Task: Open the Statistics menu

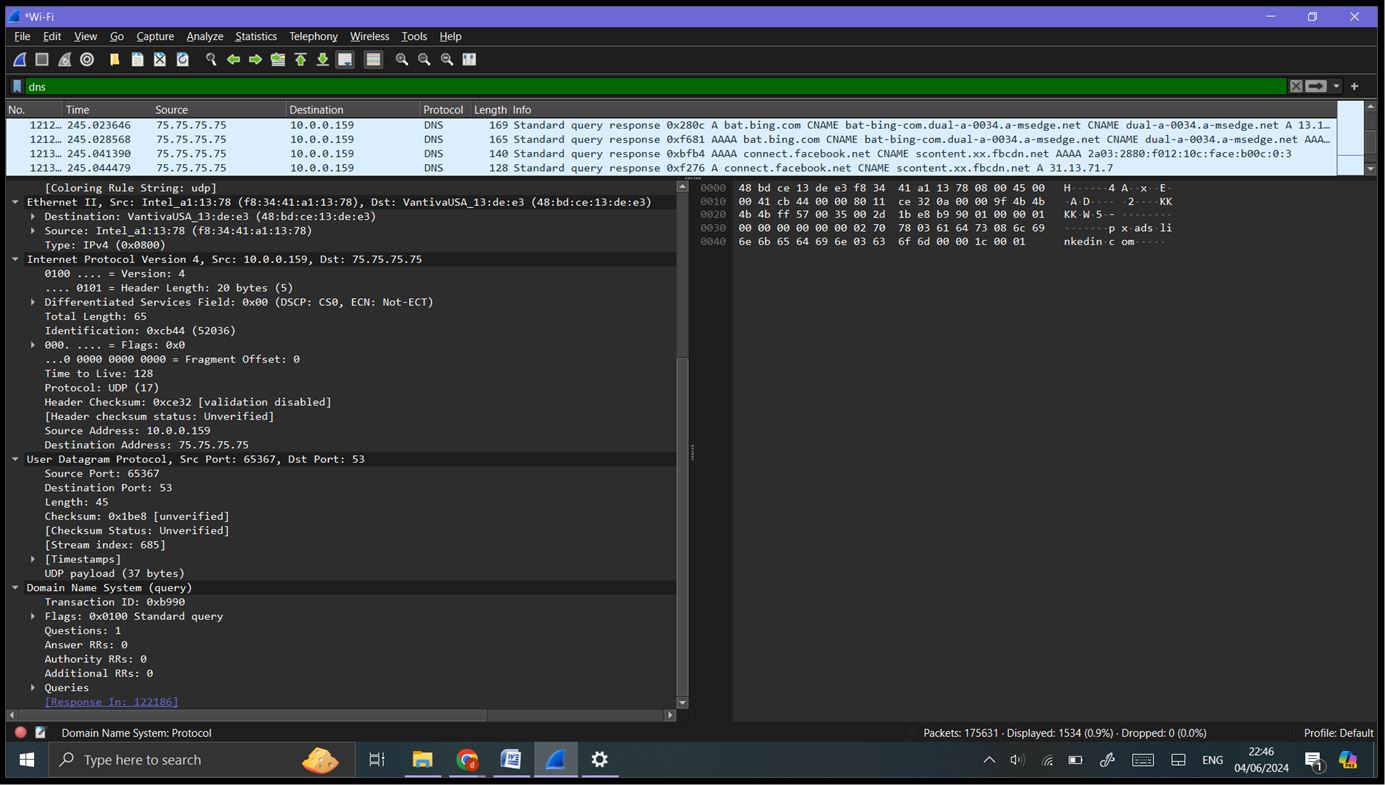Action: [256, 36]
